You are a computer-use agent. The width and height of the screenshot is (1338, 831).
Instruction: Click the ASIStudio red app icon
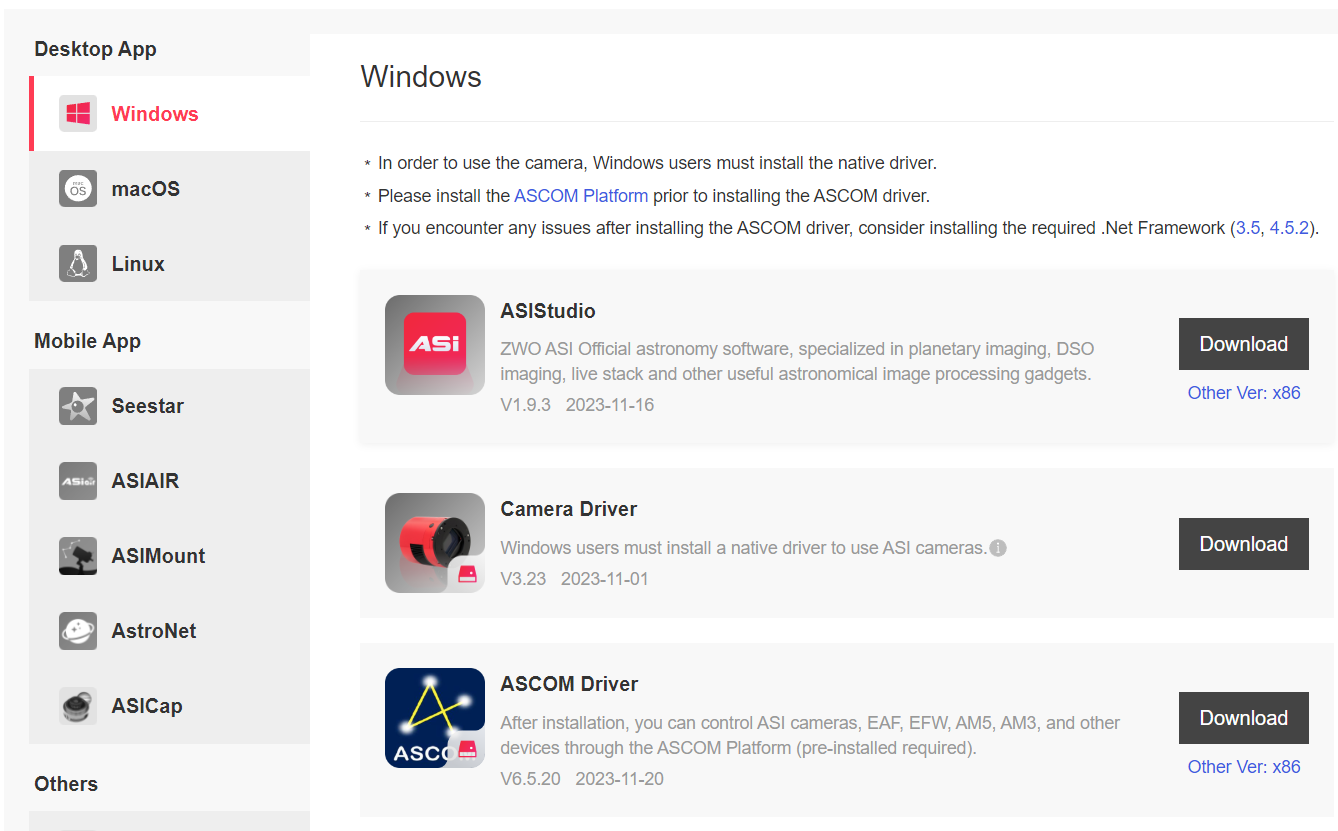pyautogui.click(x=435, y=345)
